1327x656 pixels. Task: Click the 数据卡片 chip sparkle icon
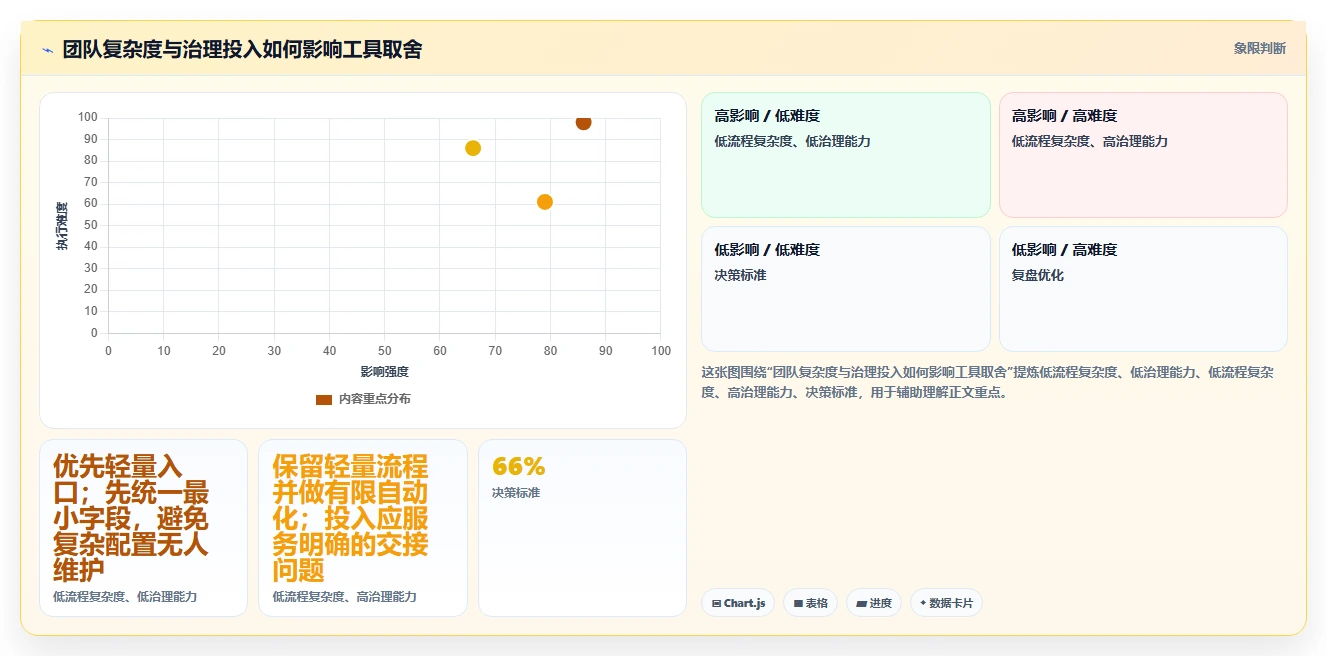(x=923, y=603)
